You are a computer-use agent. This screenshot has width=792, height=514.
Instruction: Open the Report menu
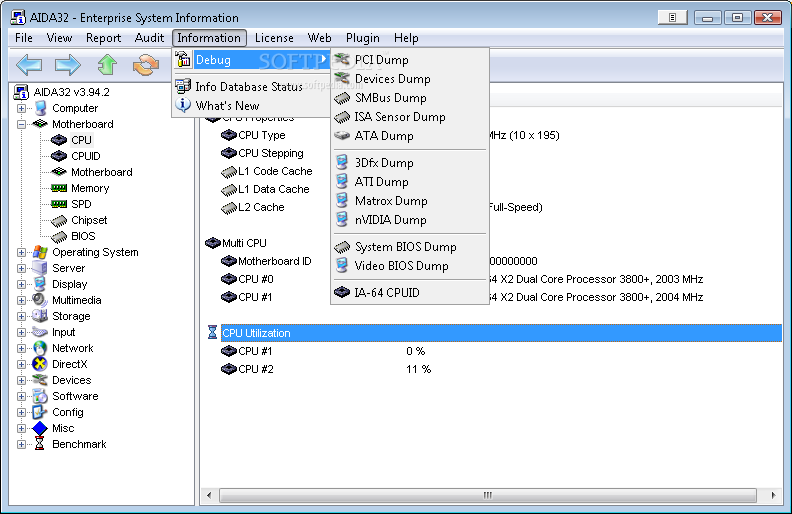point(103,38)
